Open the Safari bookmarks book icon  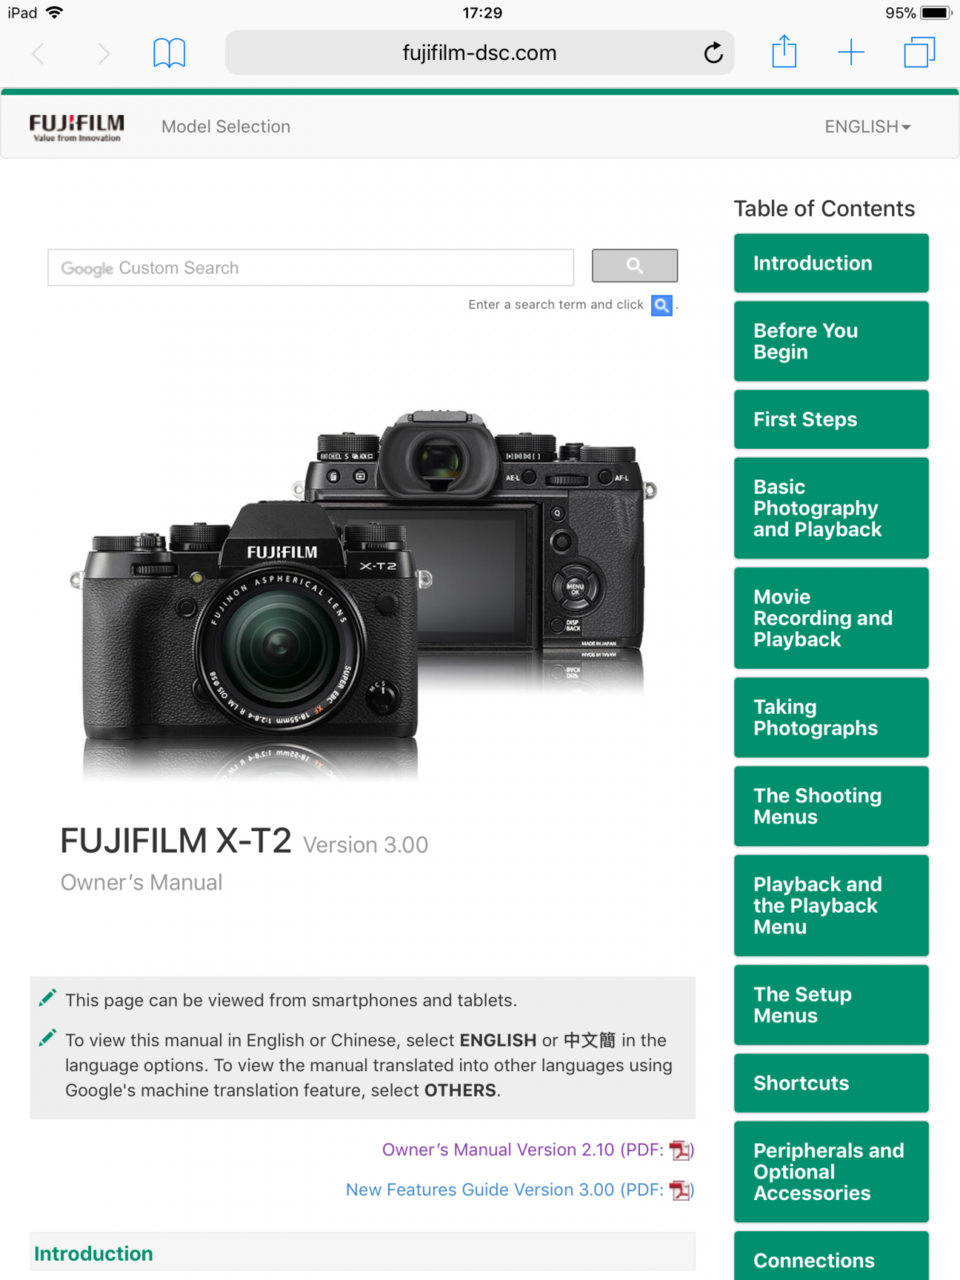point(169,53)
